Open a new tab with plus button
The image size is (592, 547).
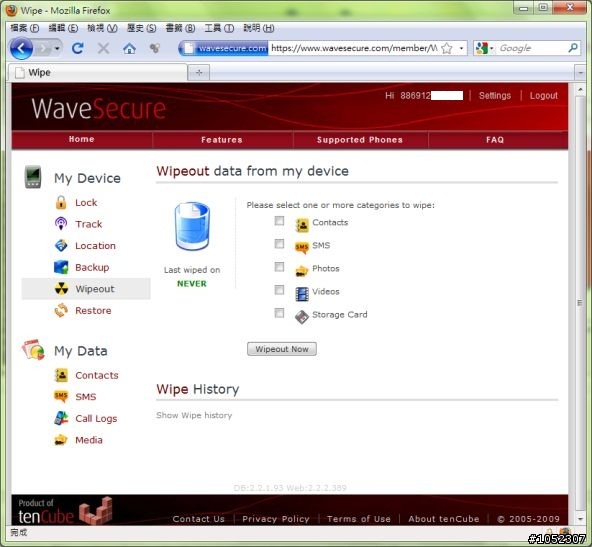(199, 72)
